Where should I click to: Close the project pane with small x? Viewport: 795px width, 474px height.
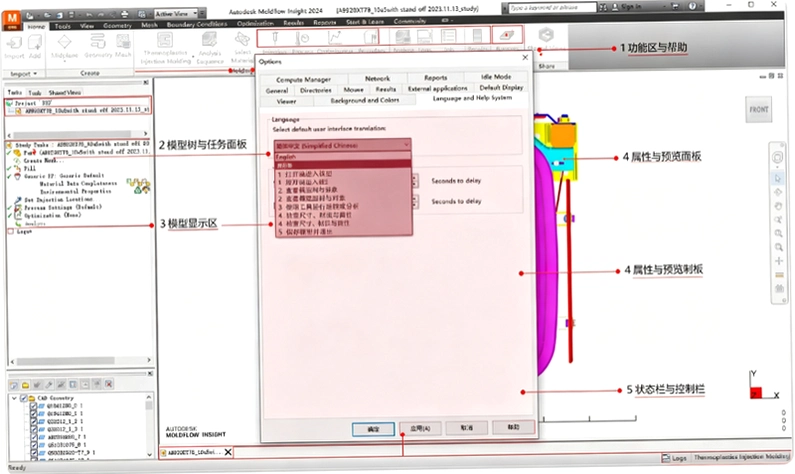[x=146, y=82]
